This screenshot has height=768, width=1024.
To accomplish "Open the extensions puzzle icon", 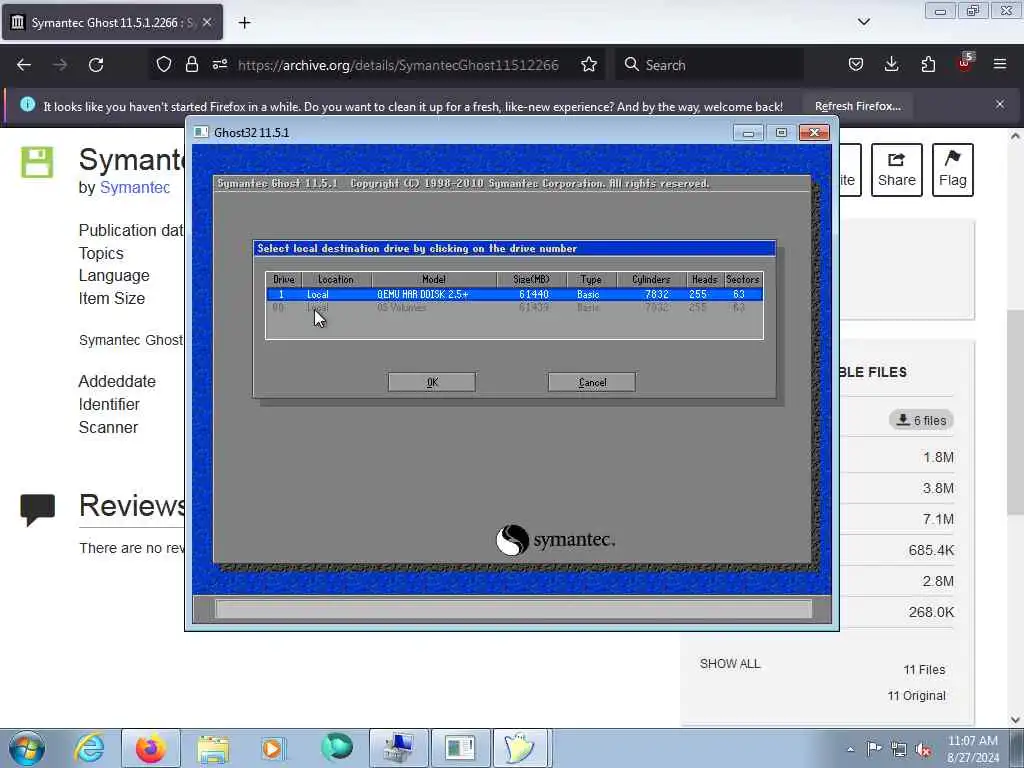I will click(x=928, y=65).
